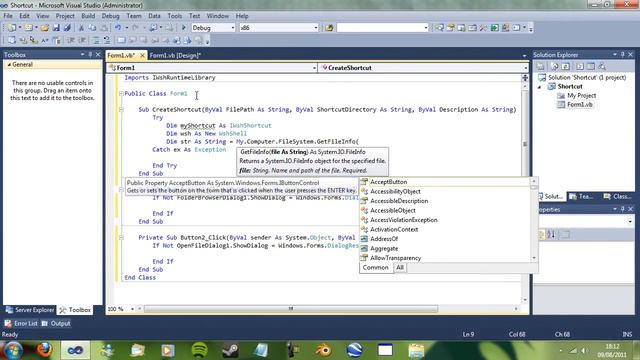Pin the Toolbox panel

(x=90, y=54)
